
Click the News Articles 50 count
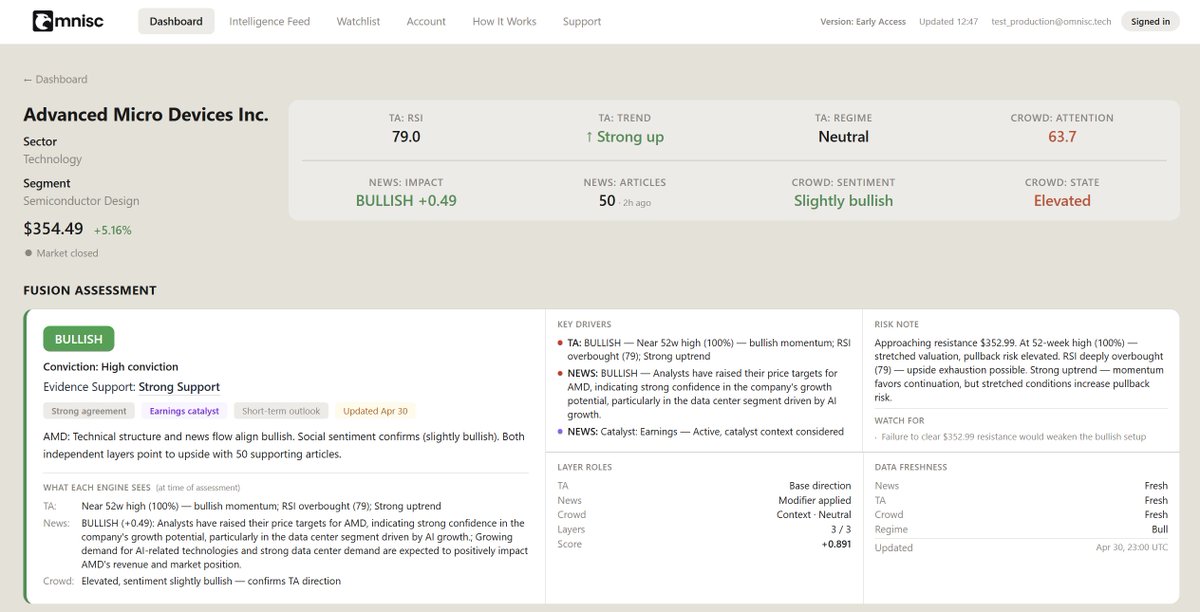pyautogui.click(x=606, y=200)
